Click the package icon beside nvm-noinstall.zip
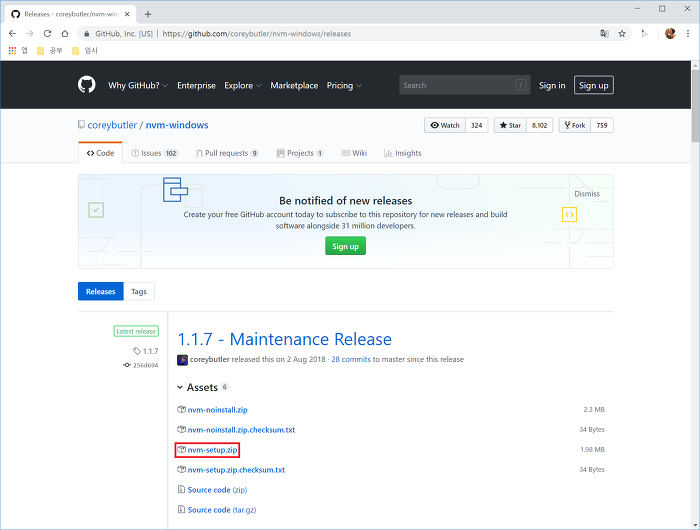700x530 pixels. (181, 409)
